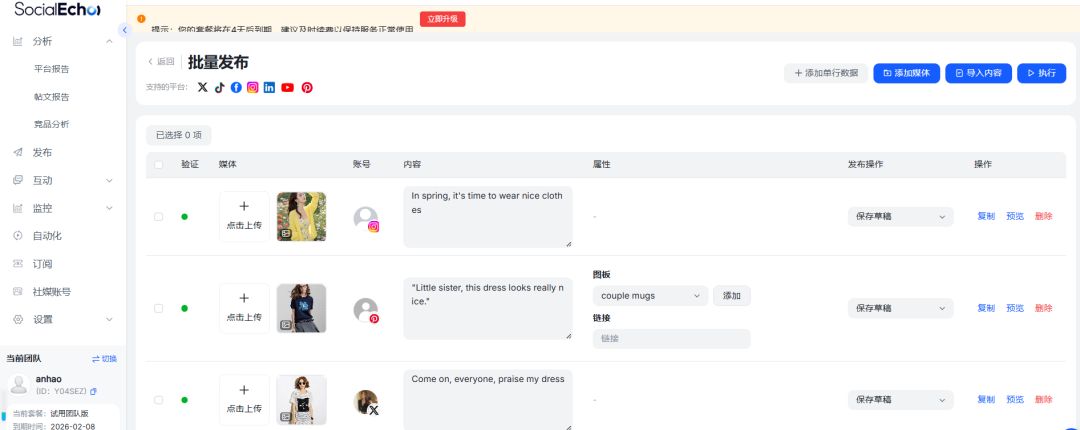Click 预览 for the praise my dress post

pos(1015,400)
